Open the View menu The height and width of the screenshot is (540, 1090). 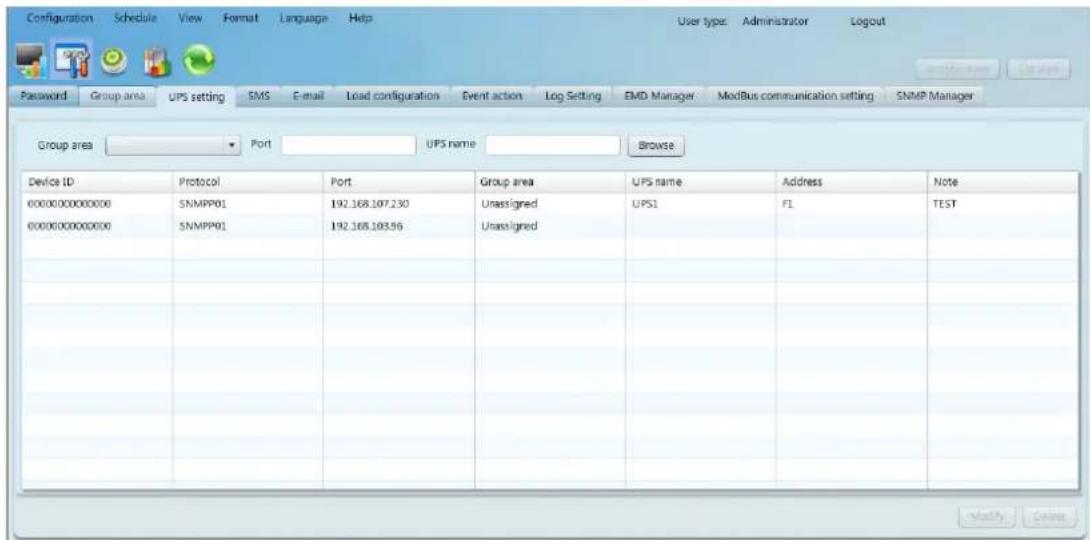189,17
